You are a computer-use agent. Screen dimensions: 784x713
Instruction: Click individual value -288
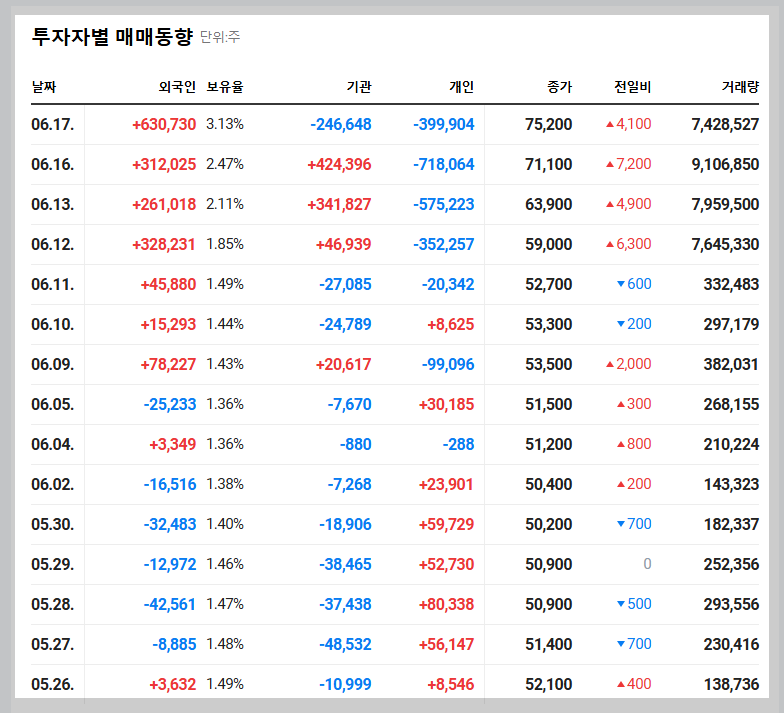[458, 444]
